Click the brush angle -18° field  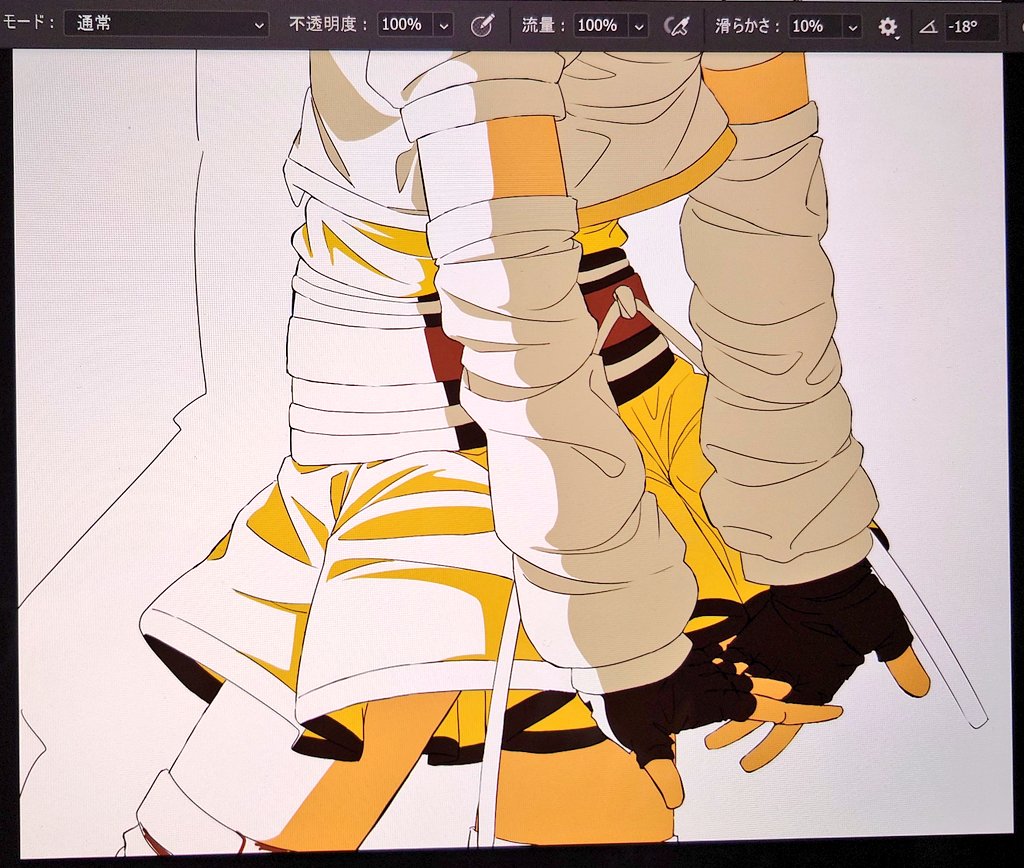[971, 27]
